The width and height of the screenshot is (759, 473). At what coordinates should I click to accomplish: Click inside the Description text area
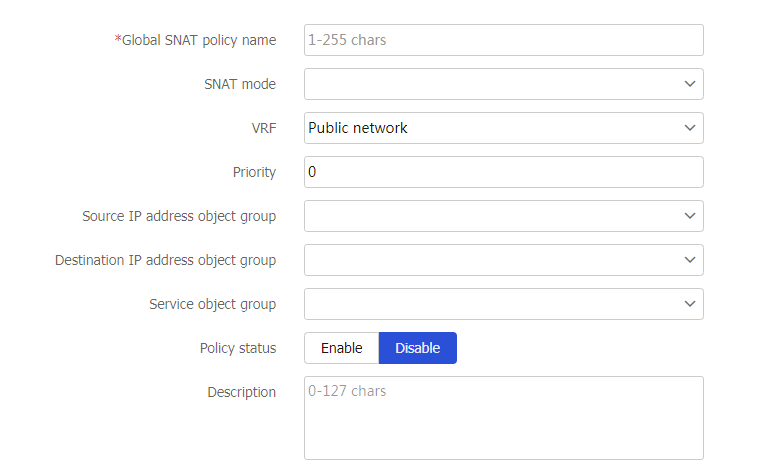pyautogui.click(x=503, y=418)
